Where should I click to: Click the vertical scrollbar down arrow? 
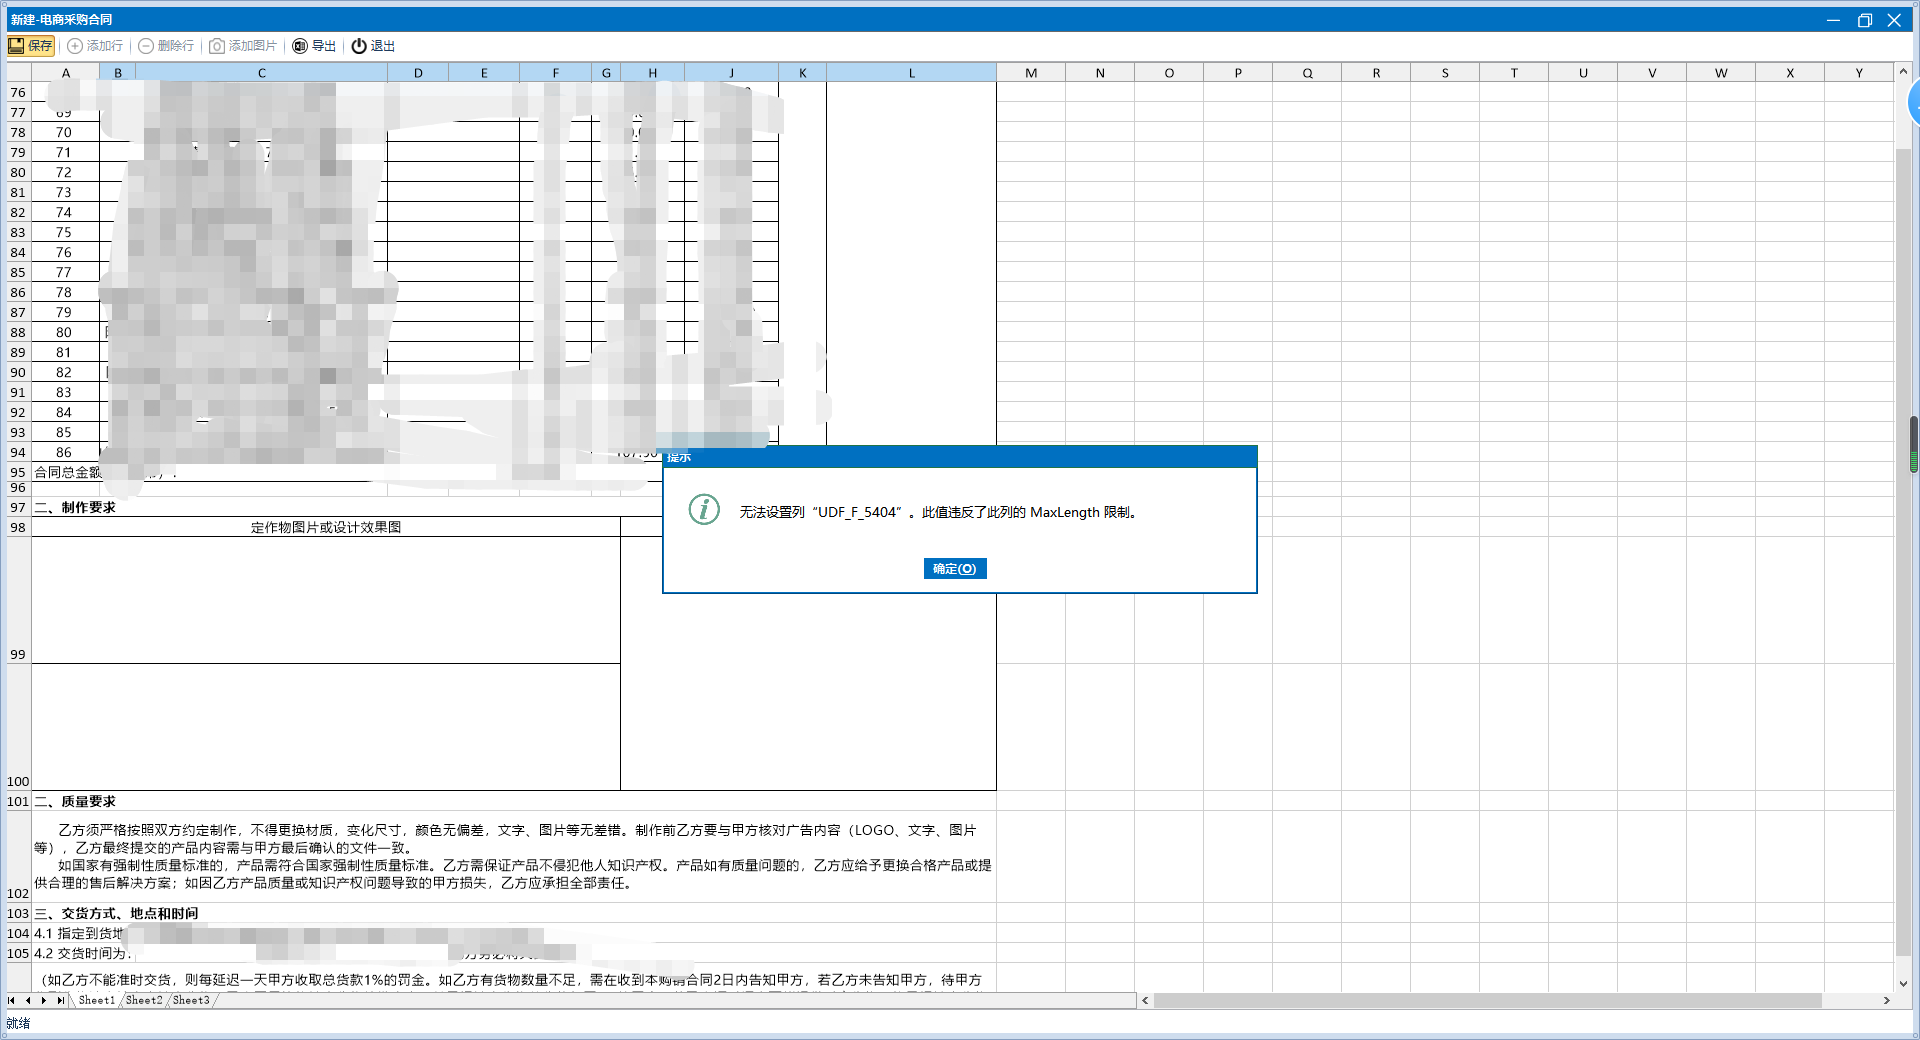pos(1903,984)
